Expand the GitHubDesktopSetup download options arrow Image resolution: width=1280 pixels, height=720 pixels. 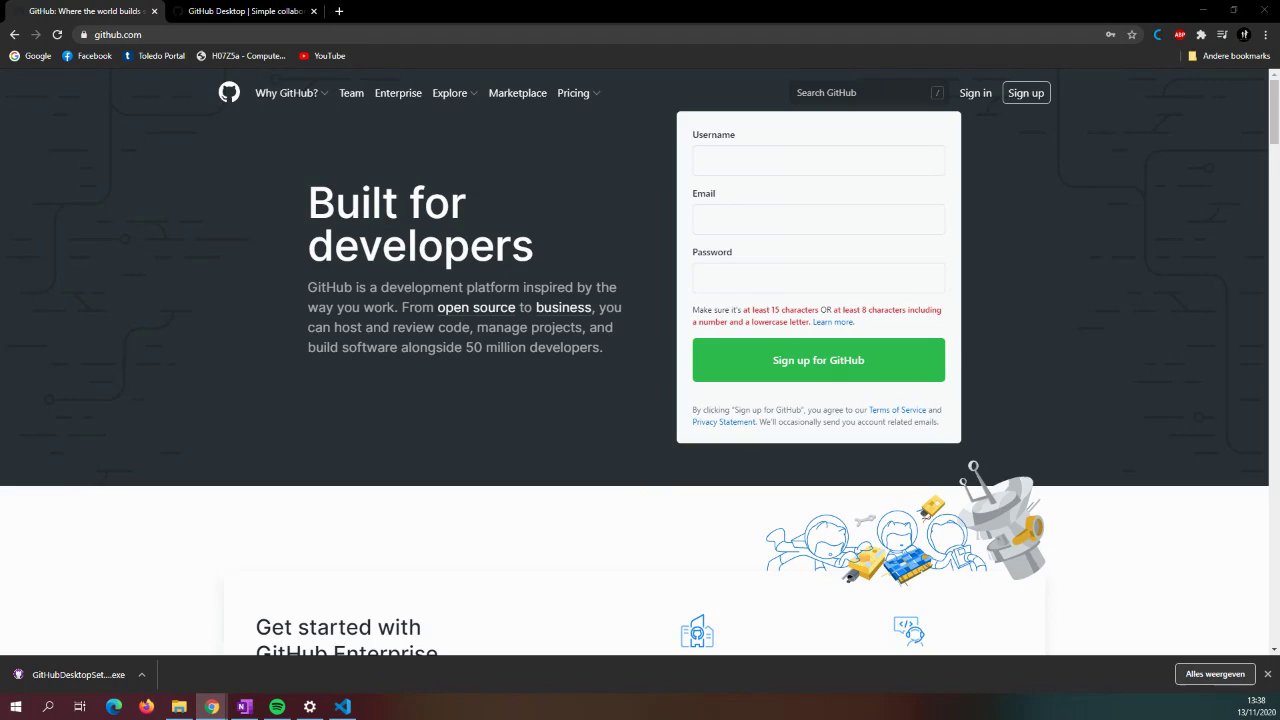[x=142, y=675]
